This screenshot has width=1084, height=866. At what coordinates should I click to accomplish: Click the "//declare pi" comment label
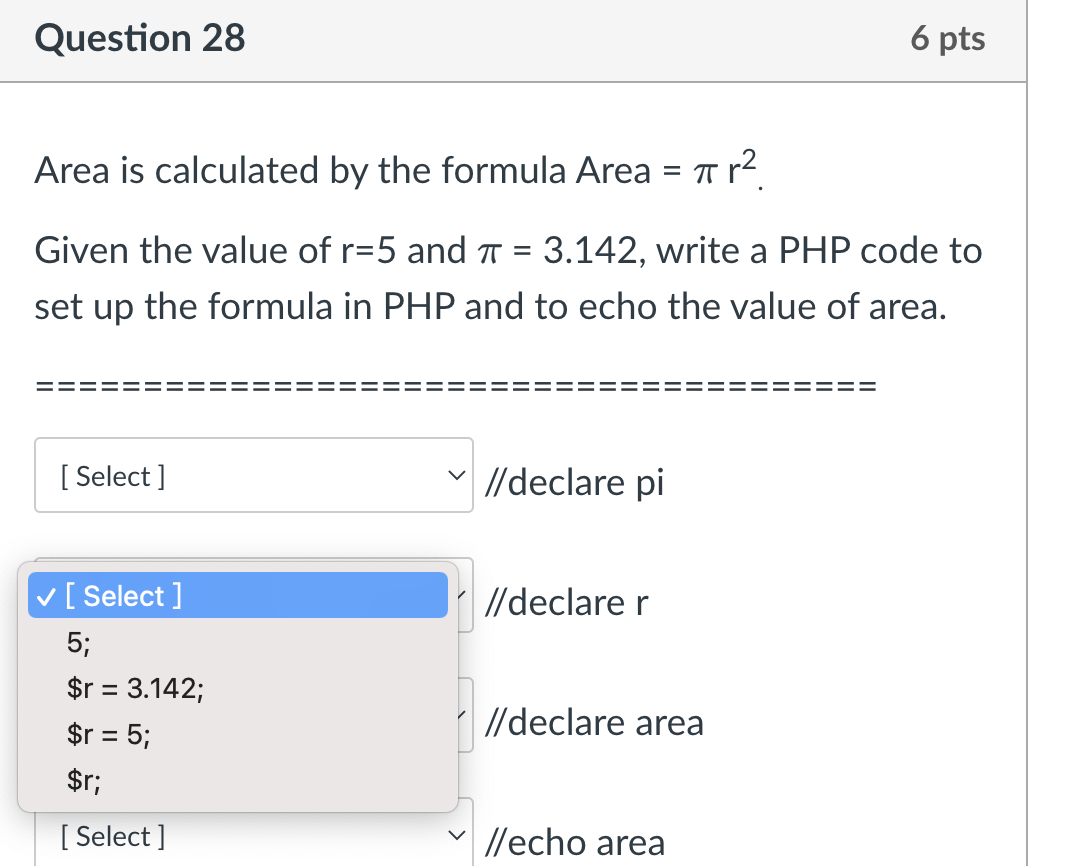click(x=574, y=482)
